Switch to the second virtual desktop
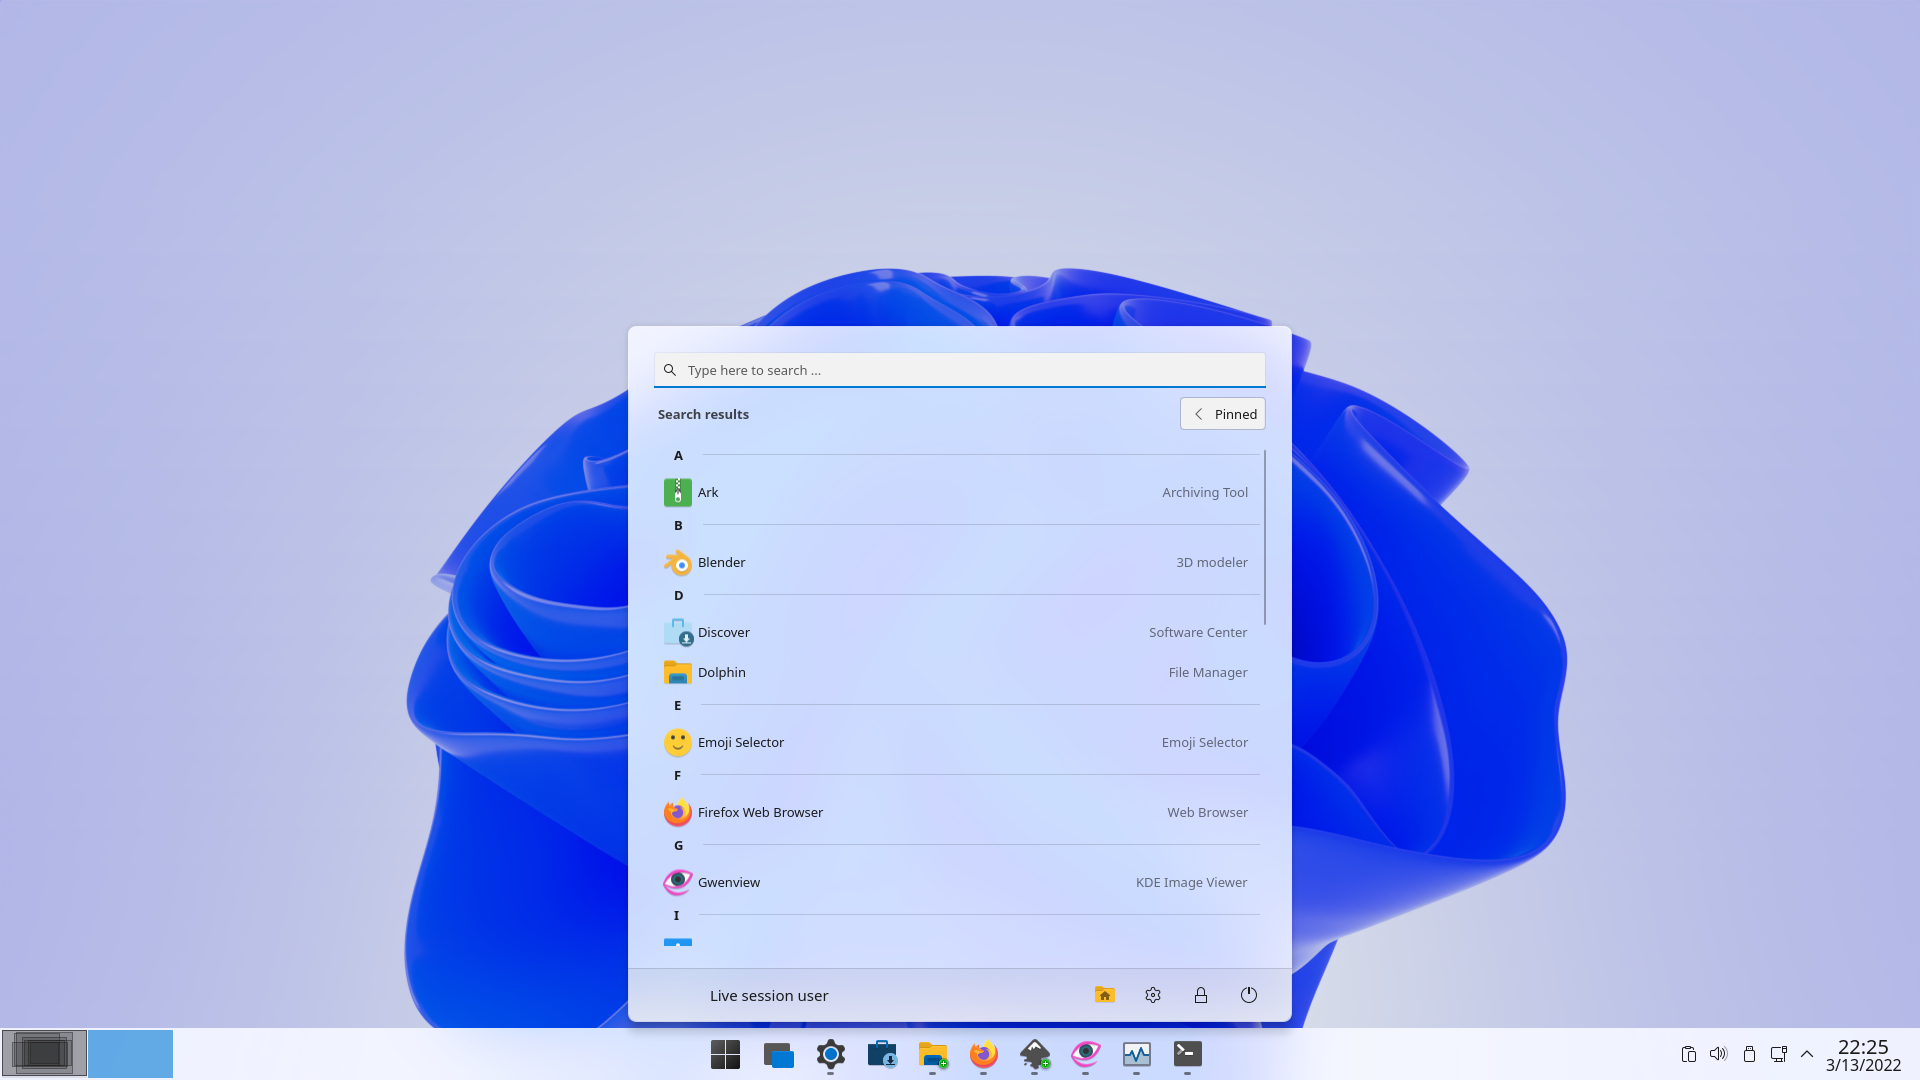This screenshot has width=1920, height=1080. pyautogui.click(x=130, y=1054)
